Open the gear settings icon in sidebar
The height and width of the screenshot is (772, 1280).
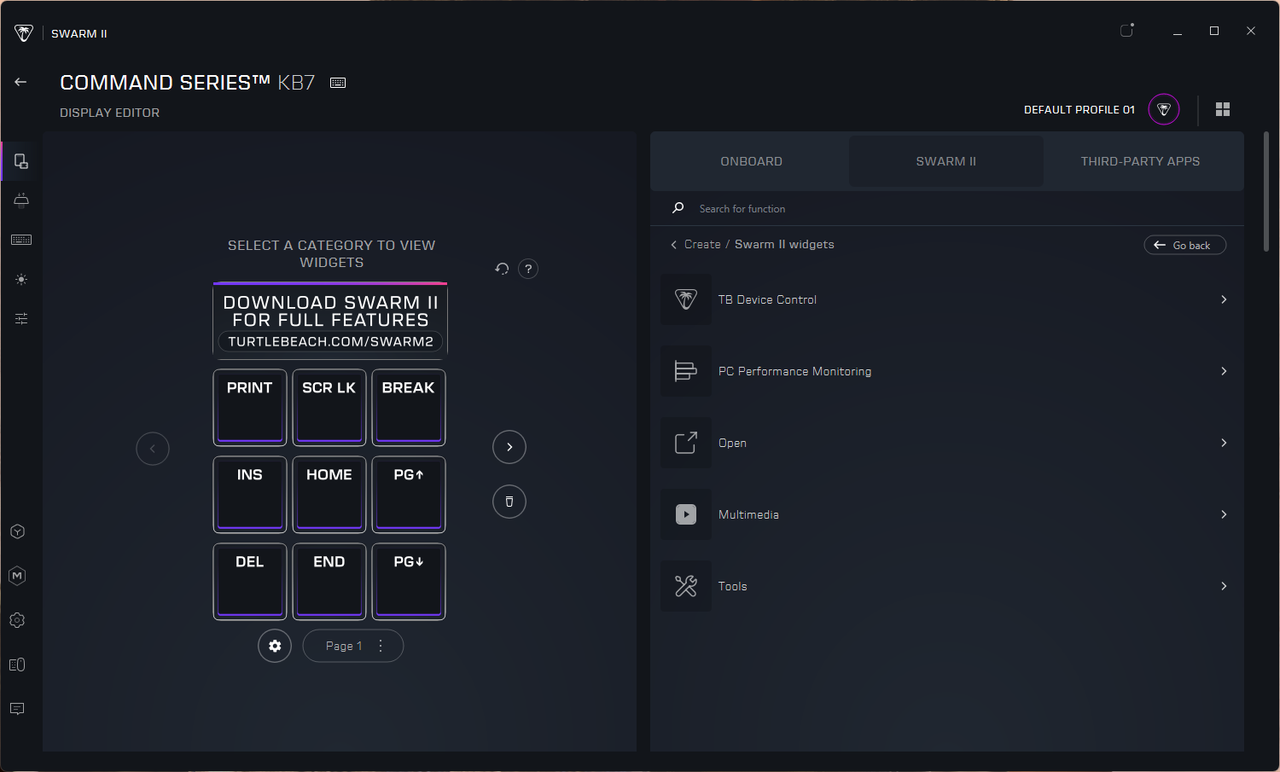17,620
